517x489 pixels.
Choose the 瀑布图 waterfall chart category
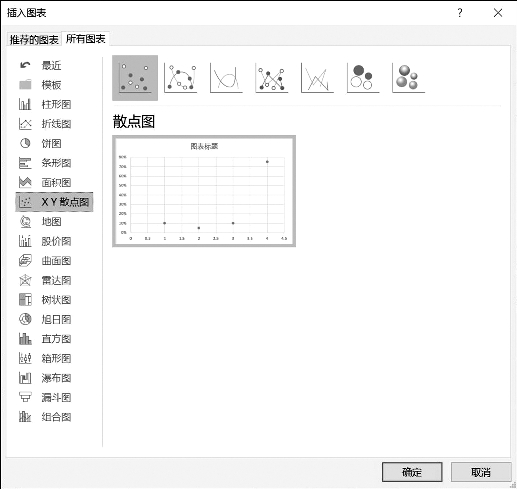tap(45, 378)
